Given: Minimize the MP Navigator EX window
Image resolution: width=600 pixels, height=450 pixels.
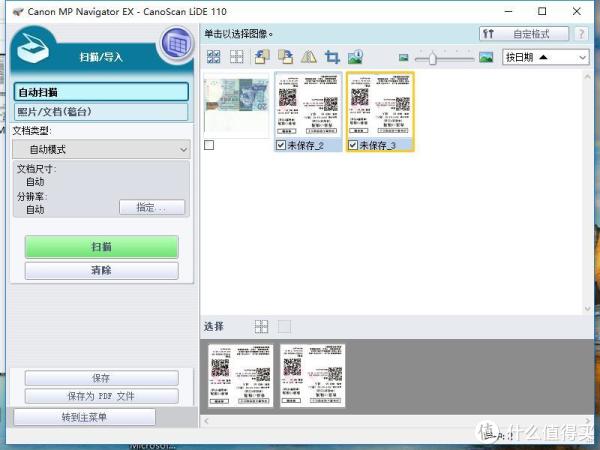Looking at the screenshot, I should point(508,11).
